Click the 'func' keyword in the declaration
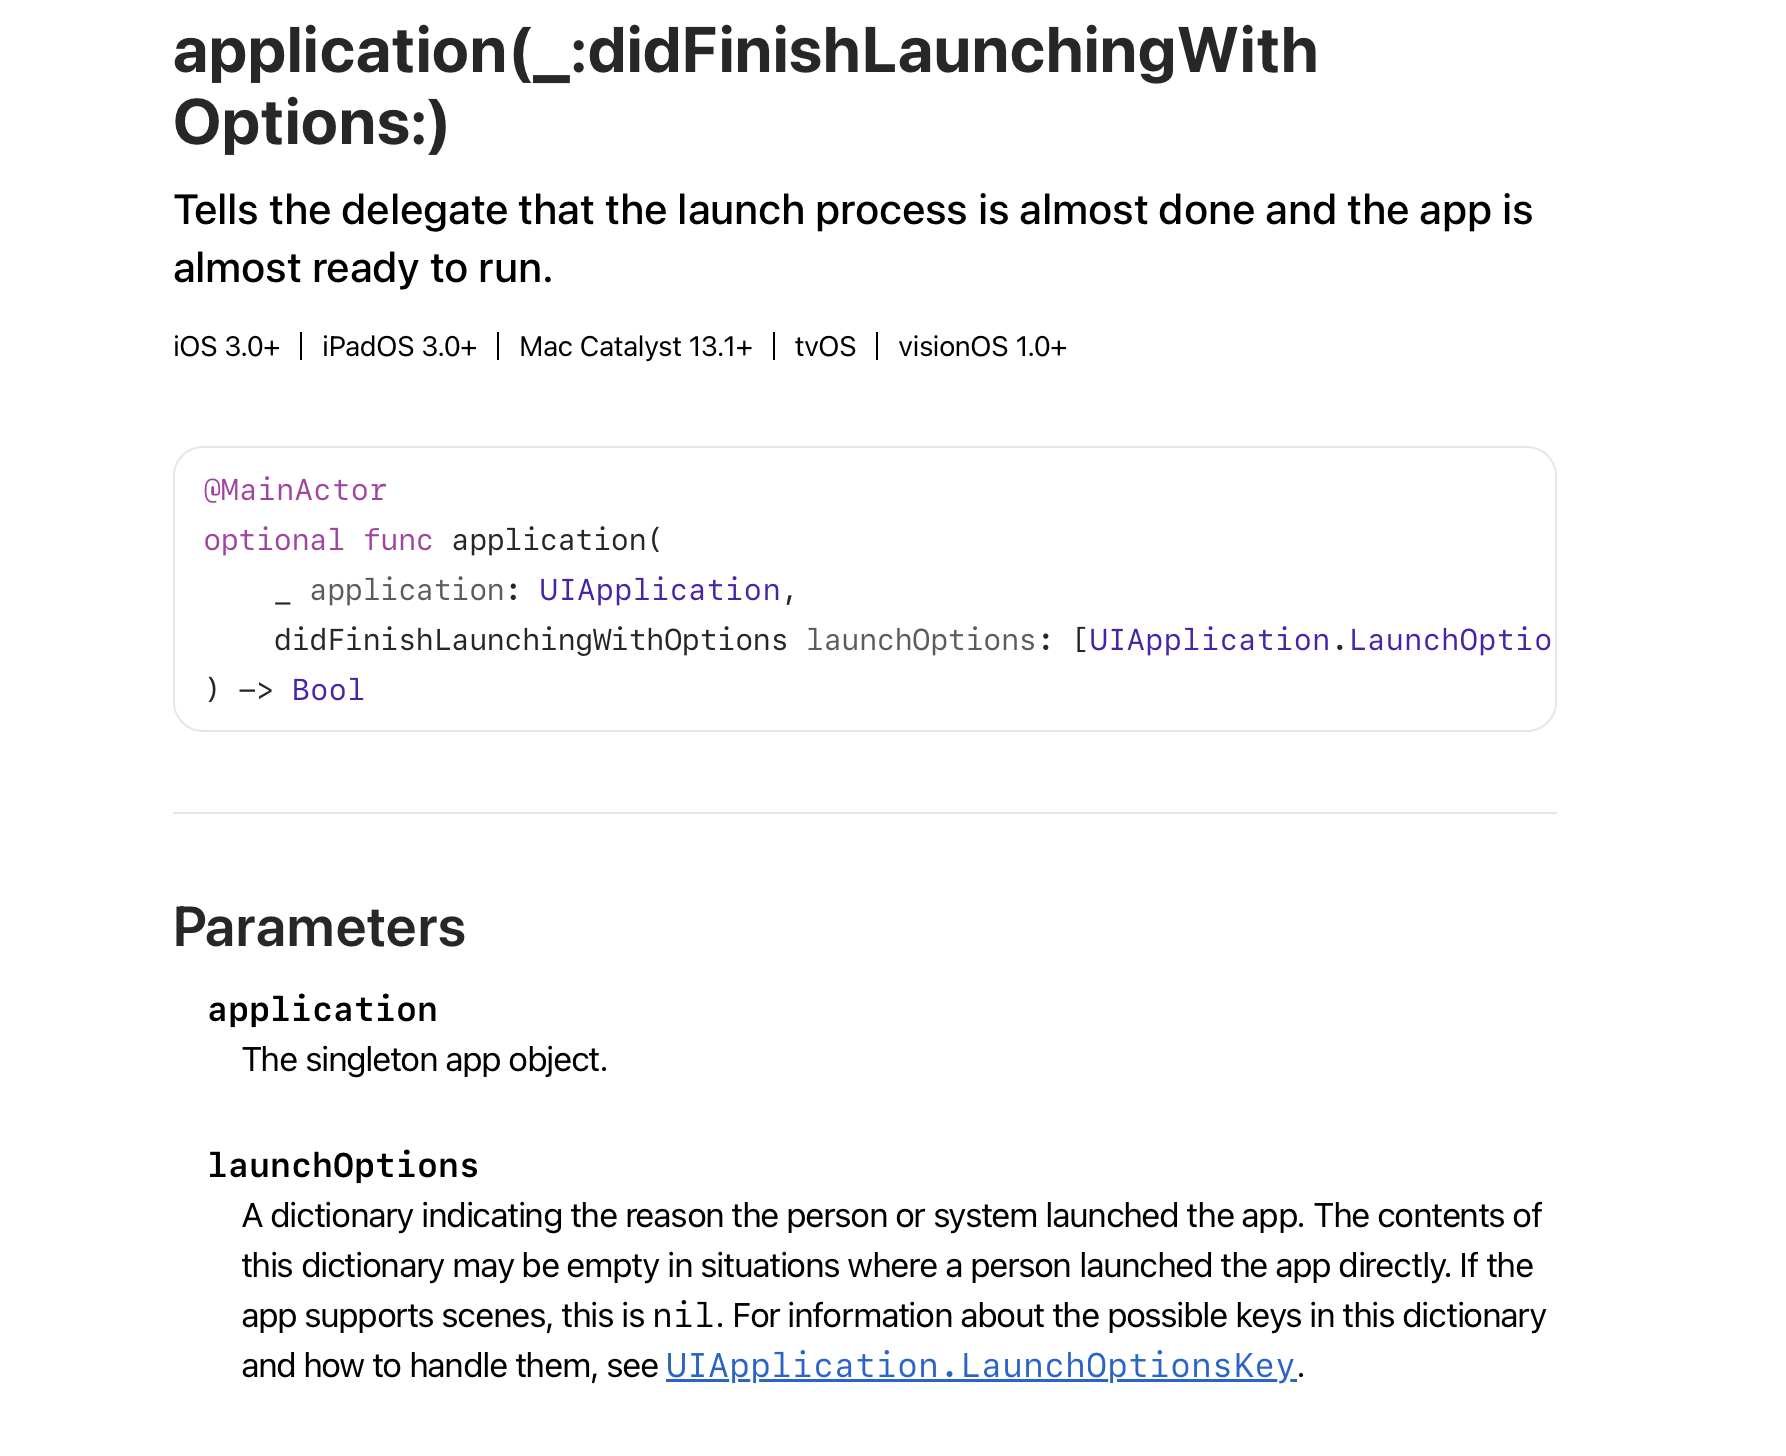Viewport: 1786px width, 1456px height. [398, 540]
